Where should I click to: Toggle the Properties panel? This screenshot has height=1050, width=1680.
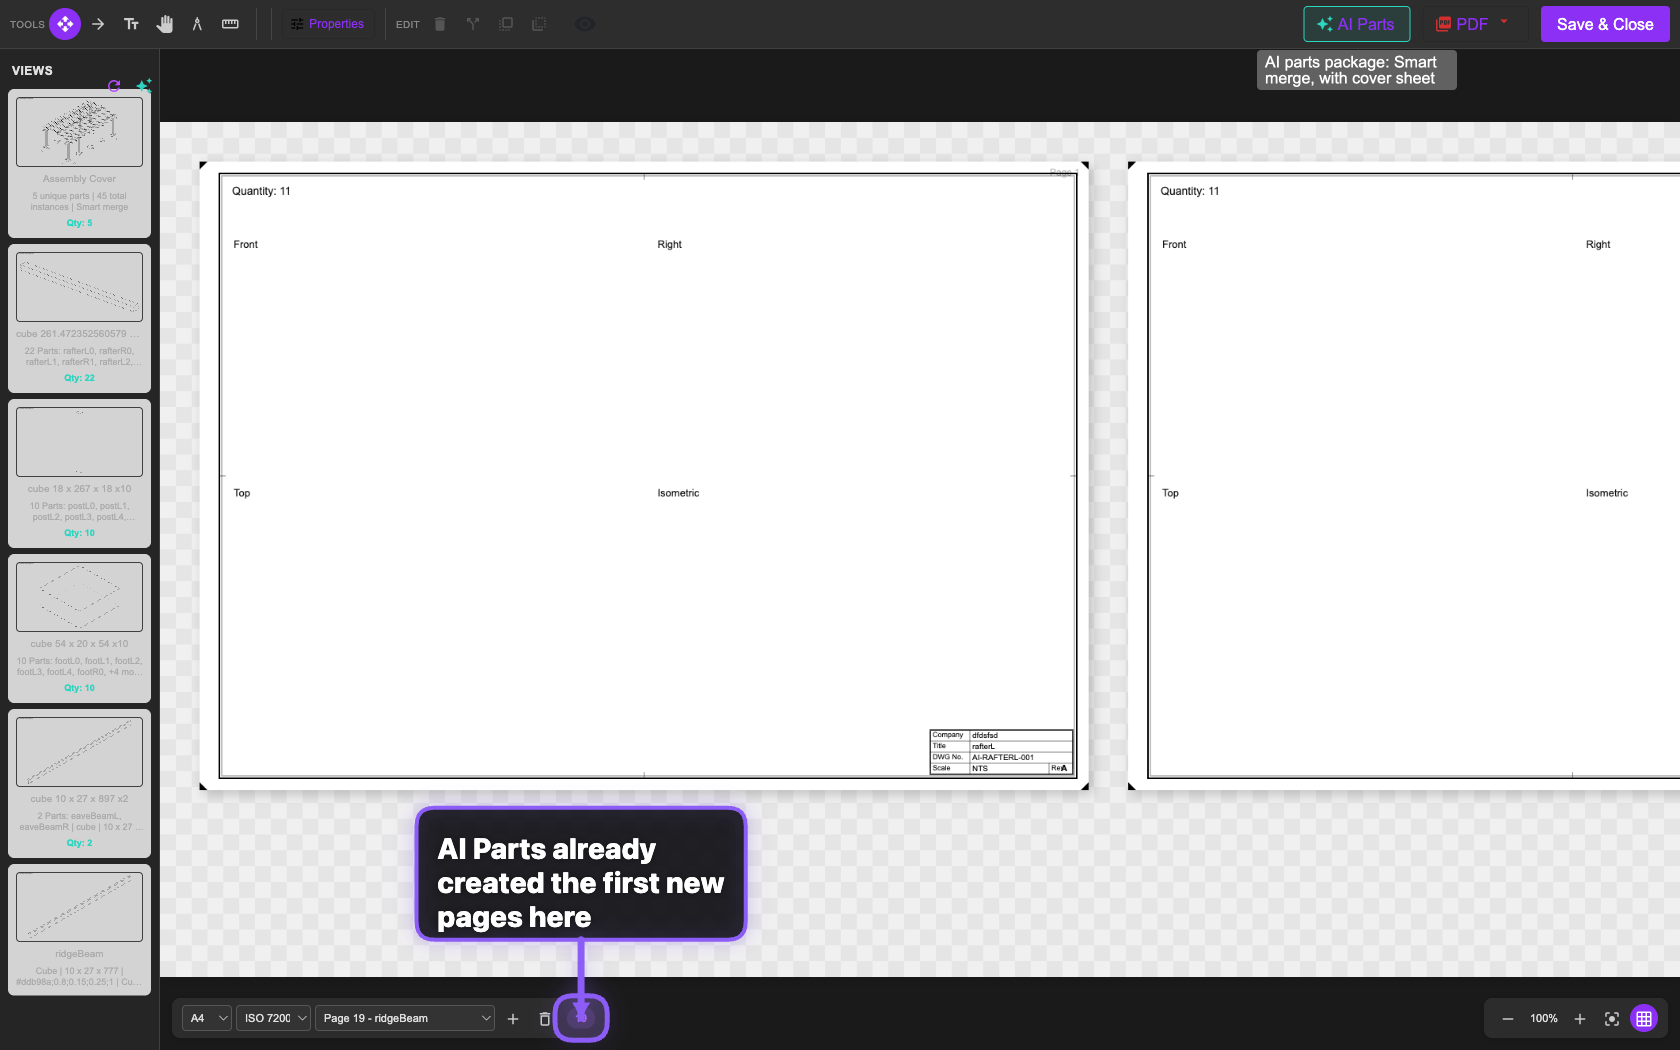(327, 24)
